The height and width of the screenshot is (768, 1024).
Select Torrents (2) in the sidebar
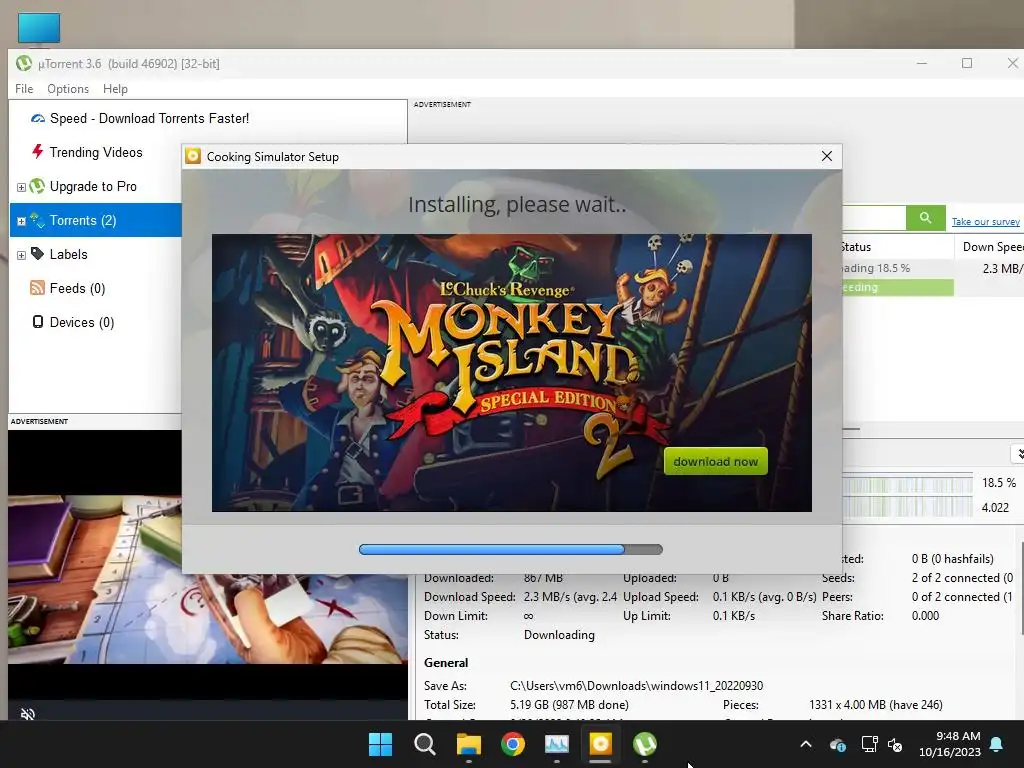click(x=83, y=220)
